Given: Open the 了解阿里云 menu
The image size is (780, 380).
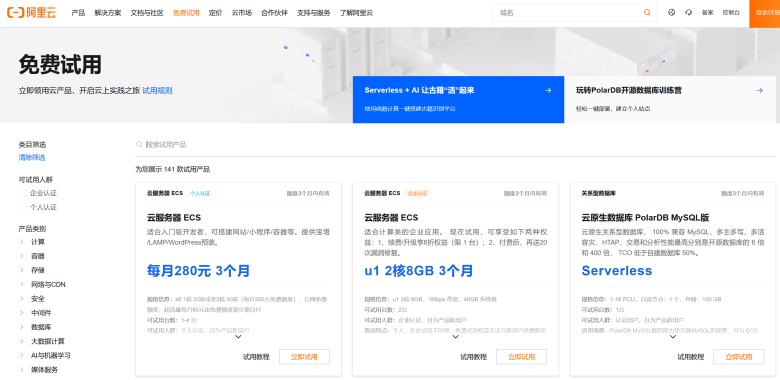Looking at the screenshot, I should click(356, 13).
